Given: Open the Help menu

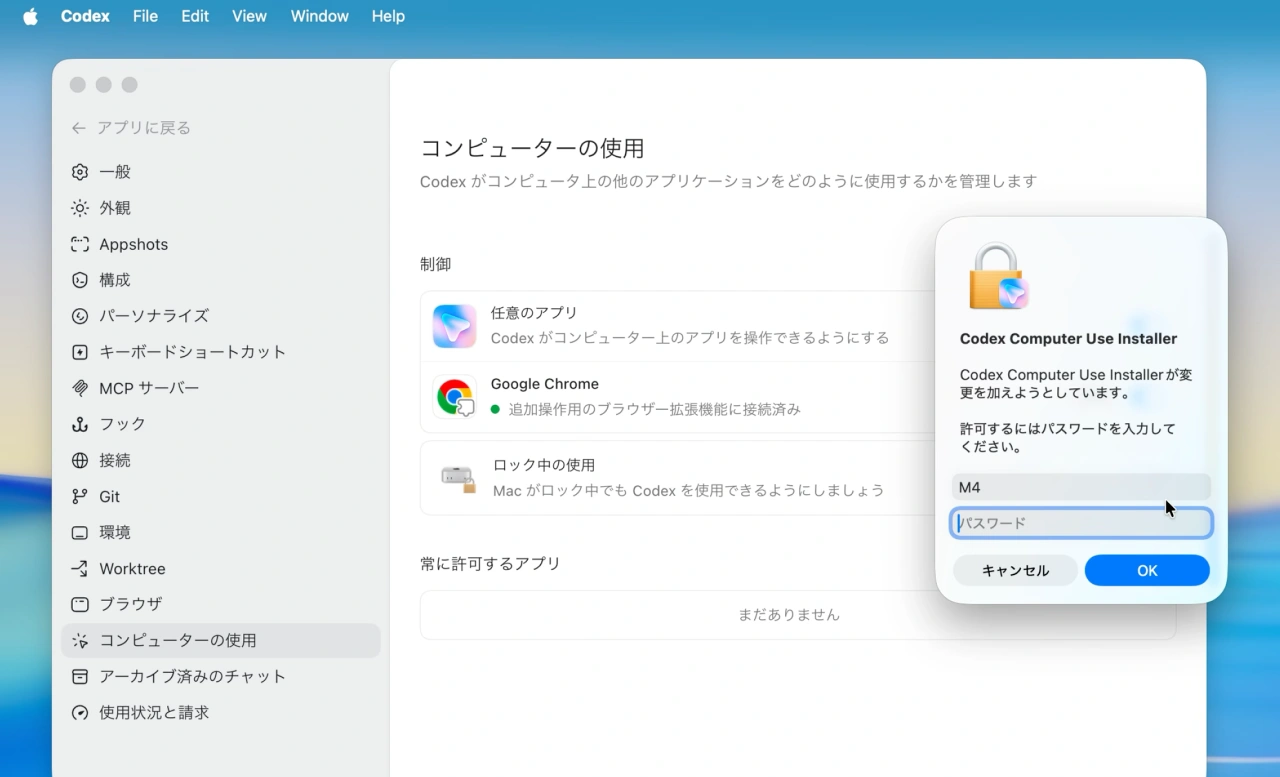Looking at the screenshot, I should [388, 16].
